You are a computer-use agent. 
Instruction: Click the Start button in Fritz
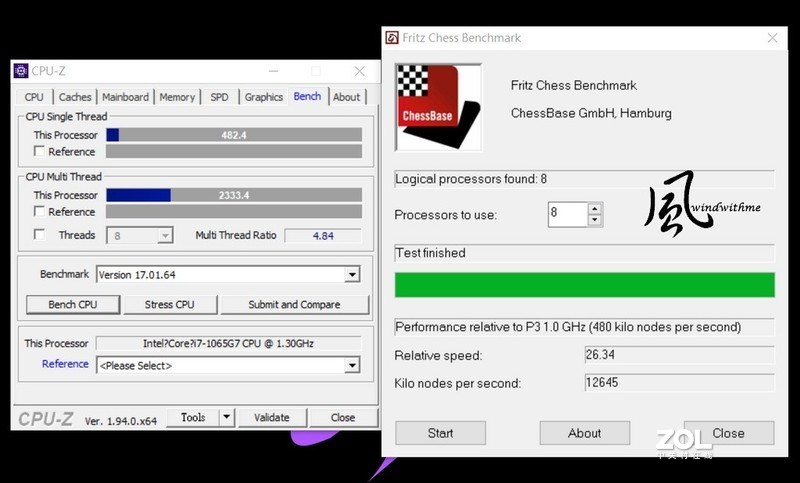tap(440, 433)
